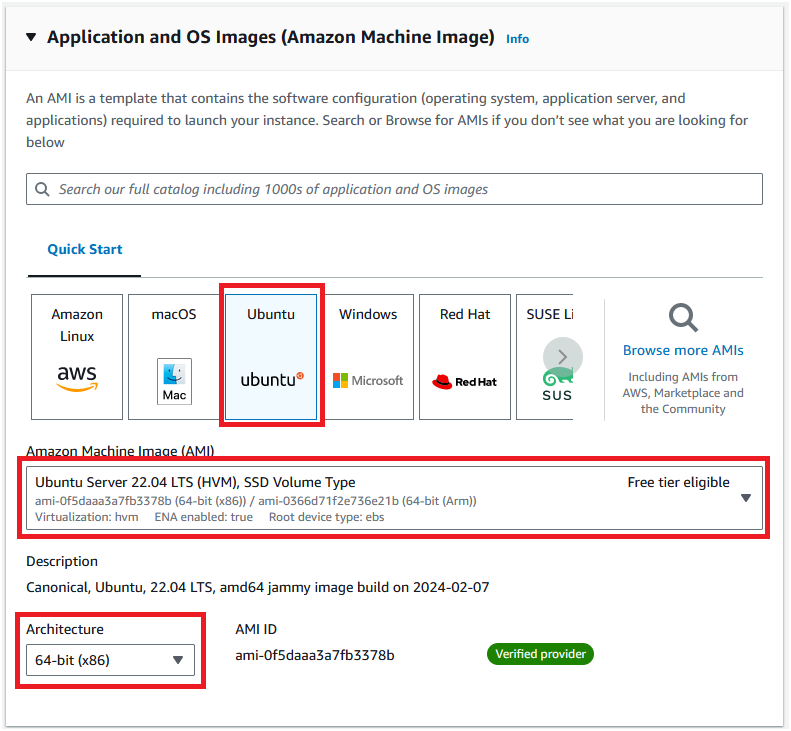Click the next arrow in OS carousel
791x731 pixels.
(x=562, y=357)
